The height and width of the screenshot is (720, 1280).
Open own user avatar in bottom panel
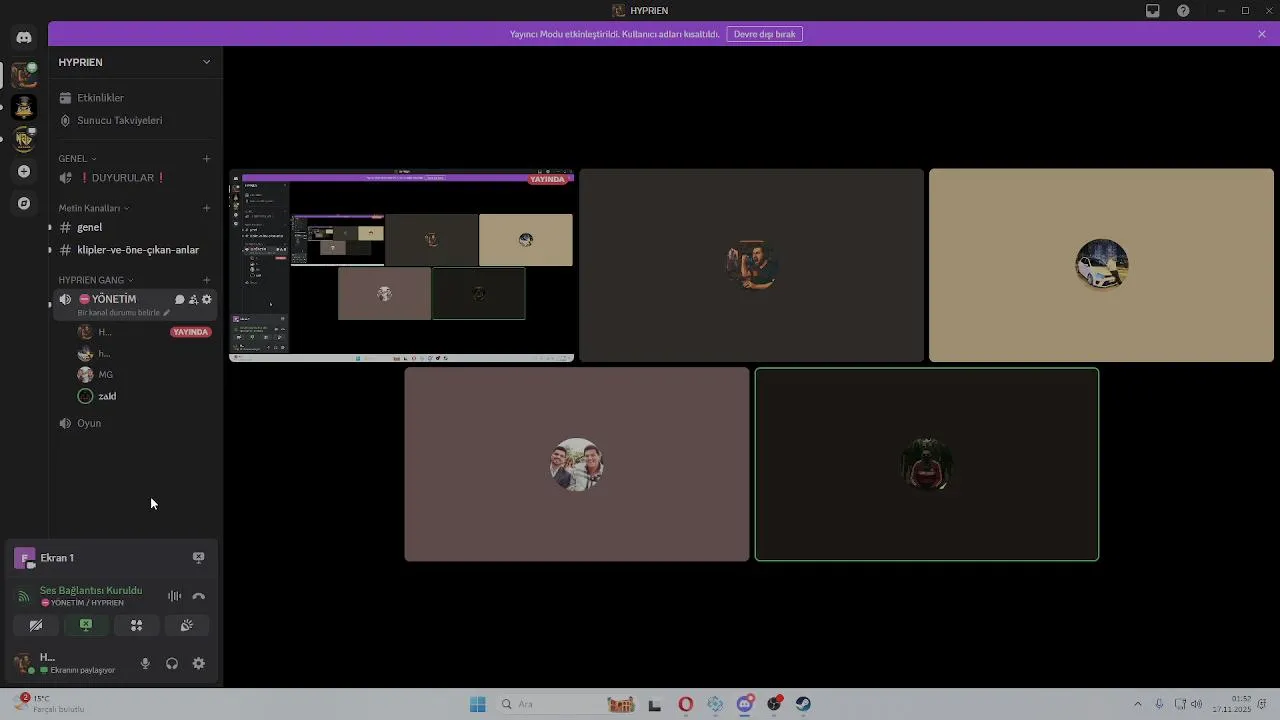pyautogui.click(x=24, y=663)
